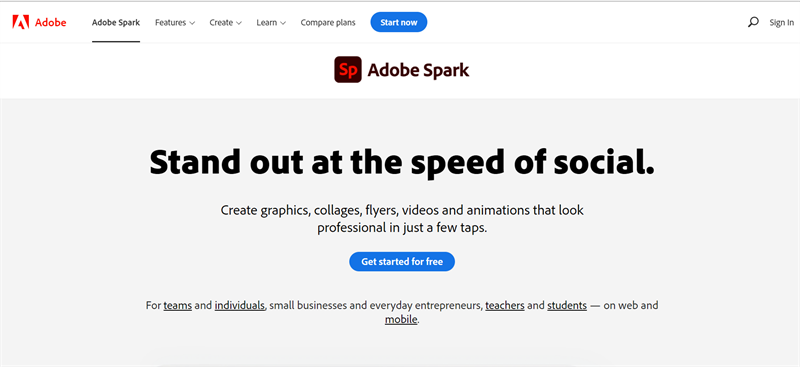Image resolution: width=800 pixels, height=367 pixels.
Task: Click the 'Stand out at the speed of social.' headline
Action: pyautogui.click(x=402, y=162)
